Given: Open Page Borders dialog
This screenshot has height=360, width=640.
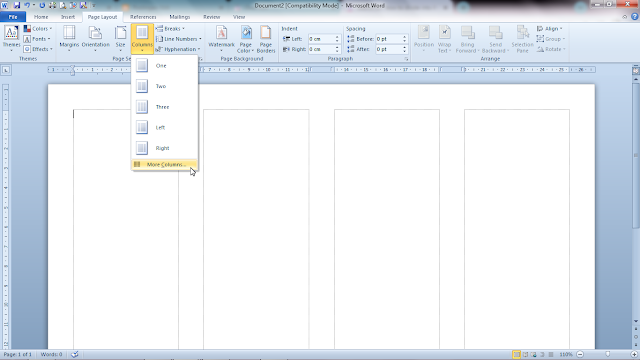Looking at the screenshot, I should [266, 39].
